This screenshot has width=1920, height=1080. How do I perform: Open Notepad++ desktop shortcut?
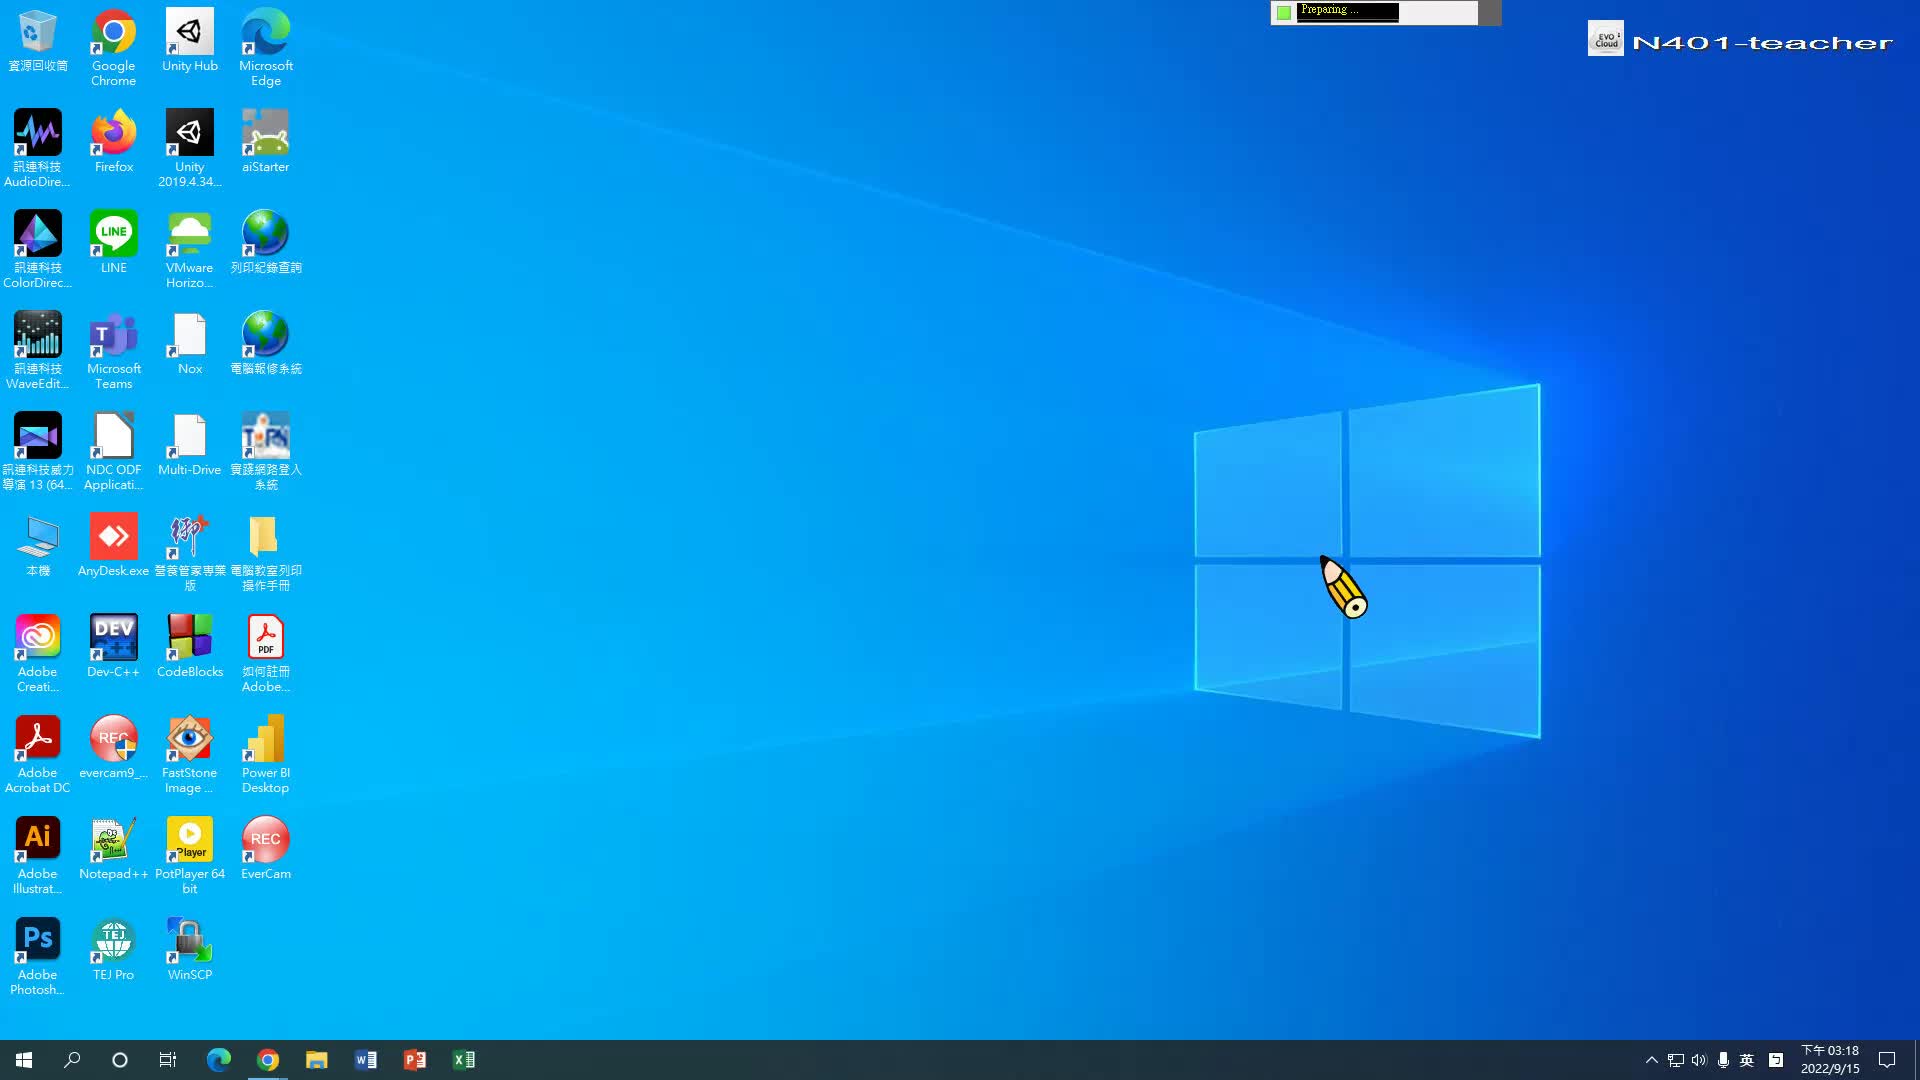click(x=113, y=848)
